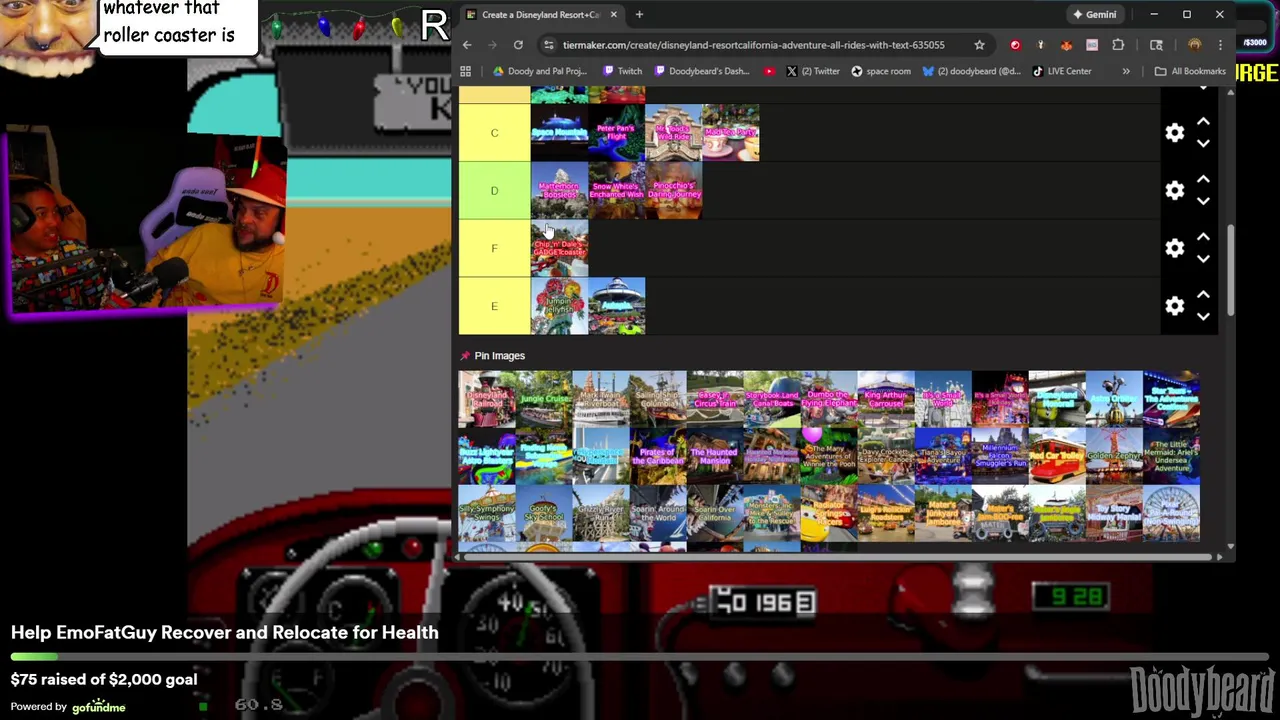
Task: Select Chip 'n' Dale's GADGETcoaster image
Action: 559,248
